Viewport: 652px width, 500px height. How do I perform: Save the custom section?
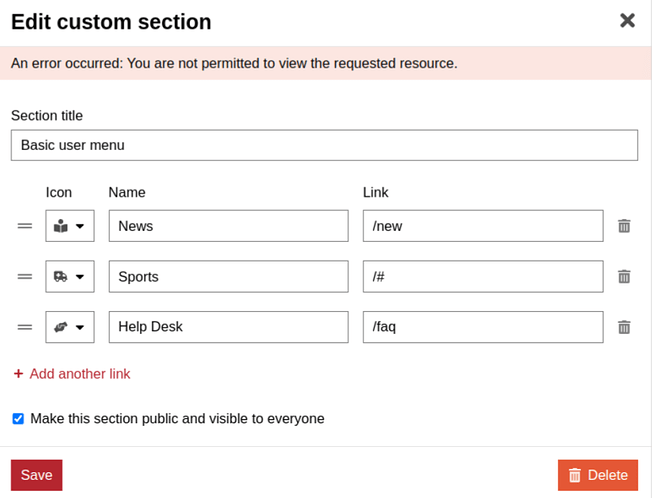coord(37,475)
